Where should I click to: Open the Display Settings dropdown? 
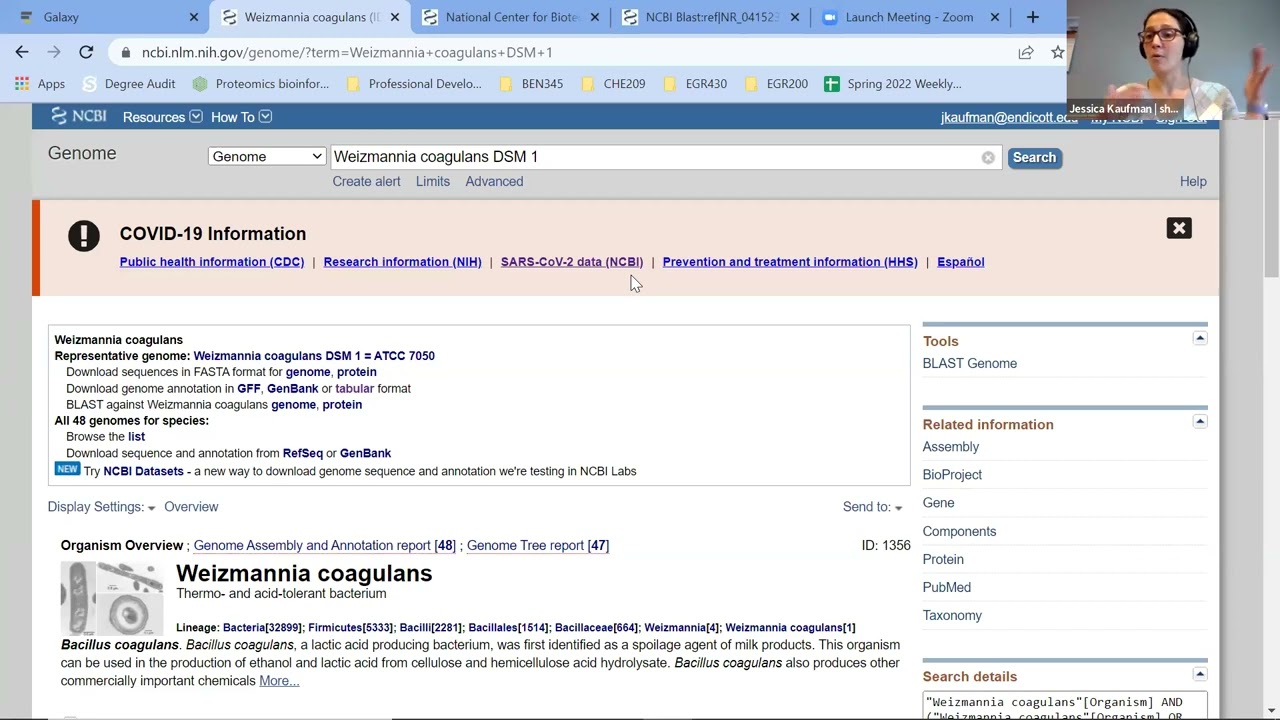click(x=101, y=507)
